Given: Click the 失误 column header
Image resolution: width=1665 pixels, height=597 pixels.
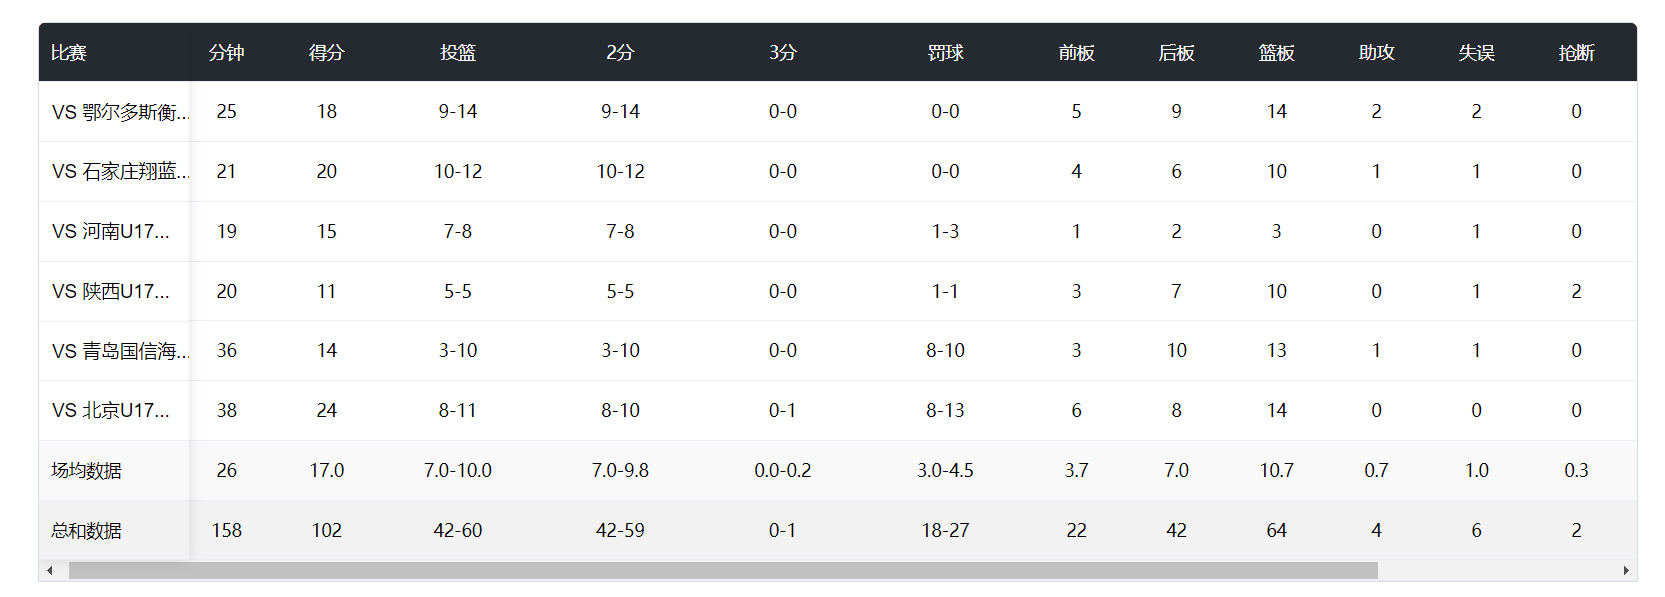Looking at the screenshot, I should coord(1476,53).
